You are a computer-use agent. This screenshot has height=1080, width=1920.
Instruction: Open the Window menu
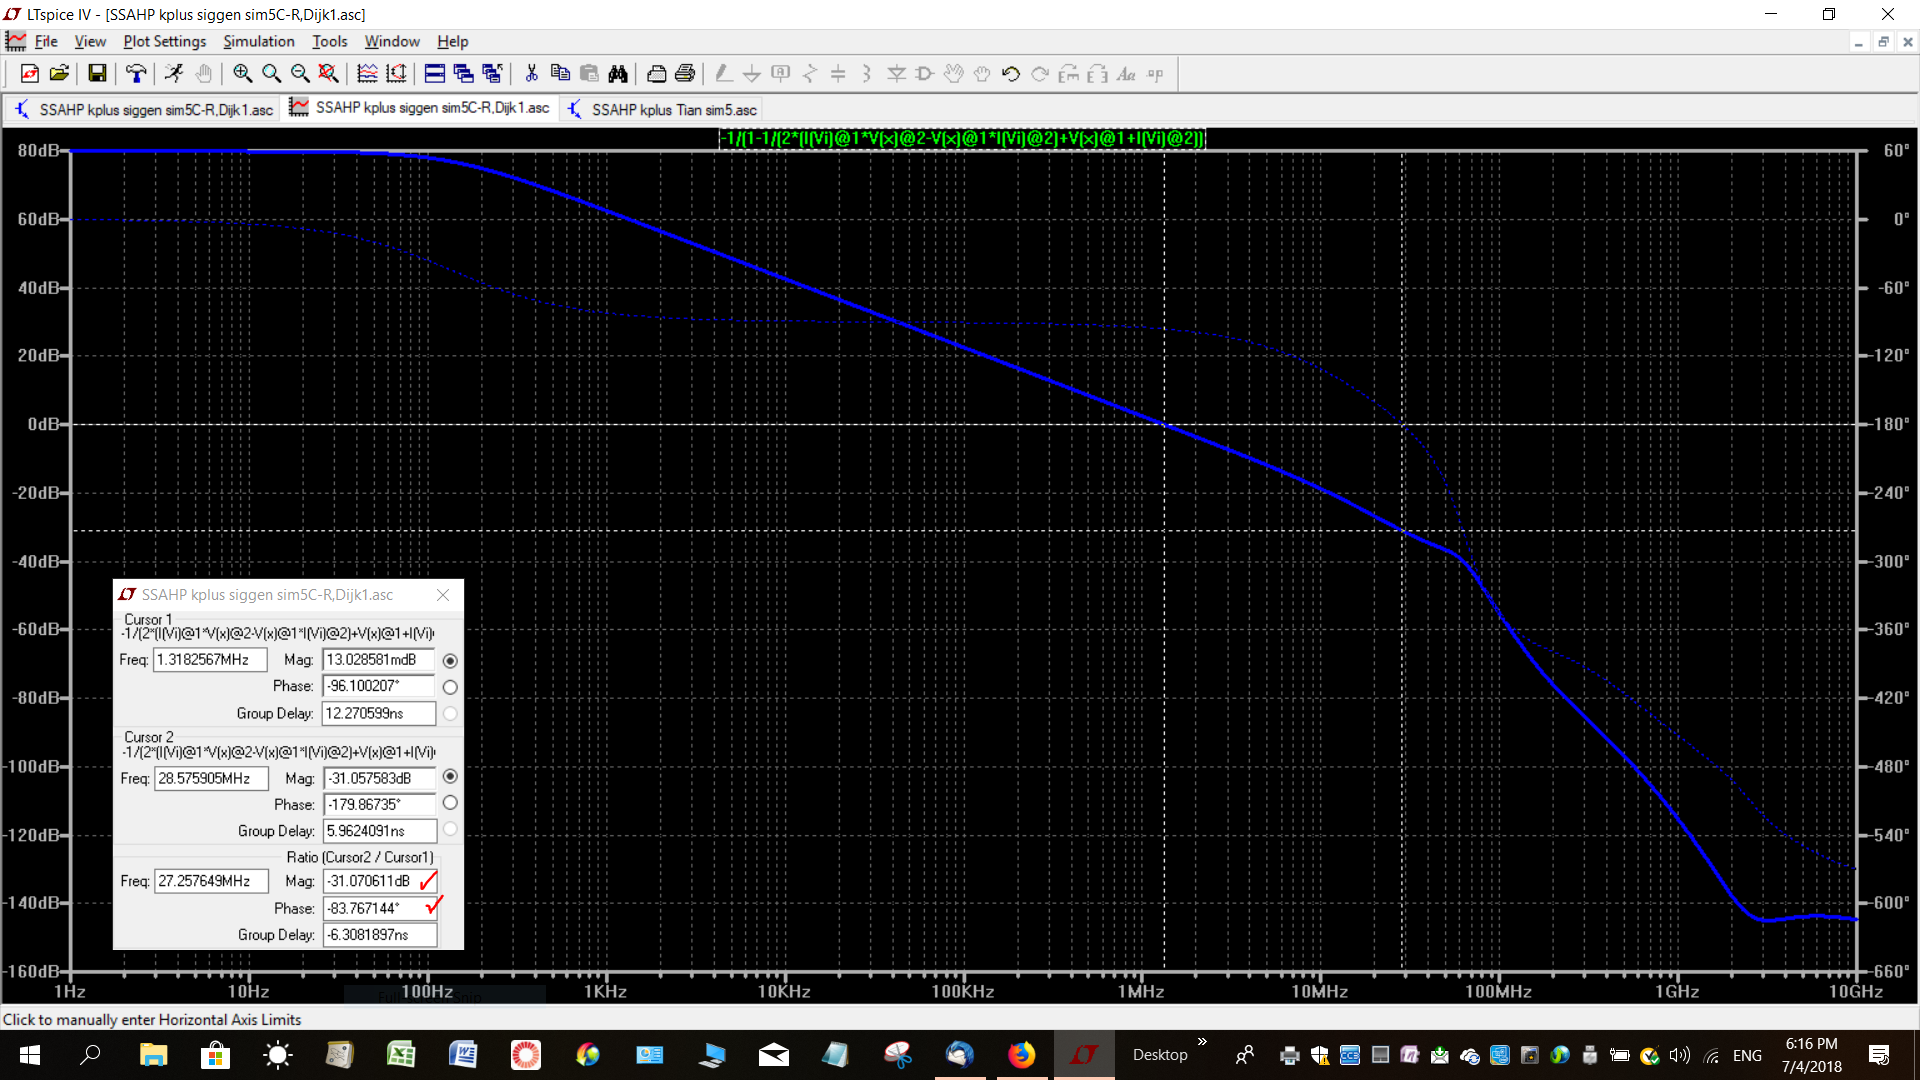(392, 41)
